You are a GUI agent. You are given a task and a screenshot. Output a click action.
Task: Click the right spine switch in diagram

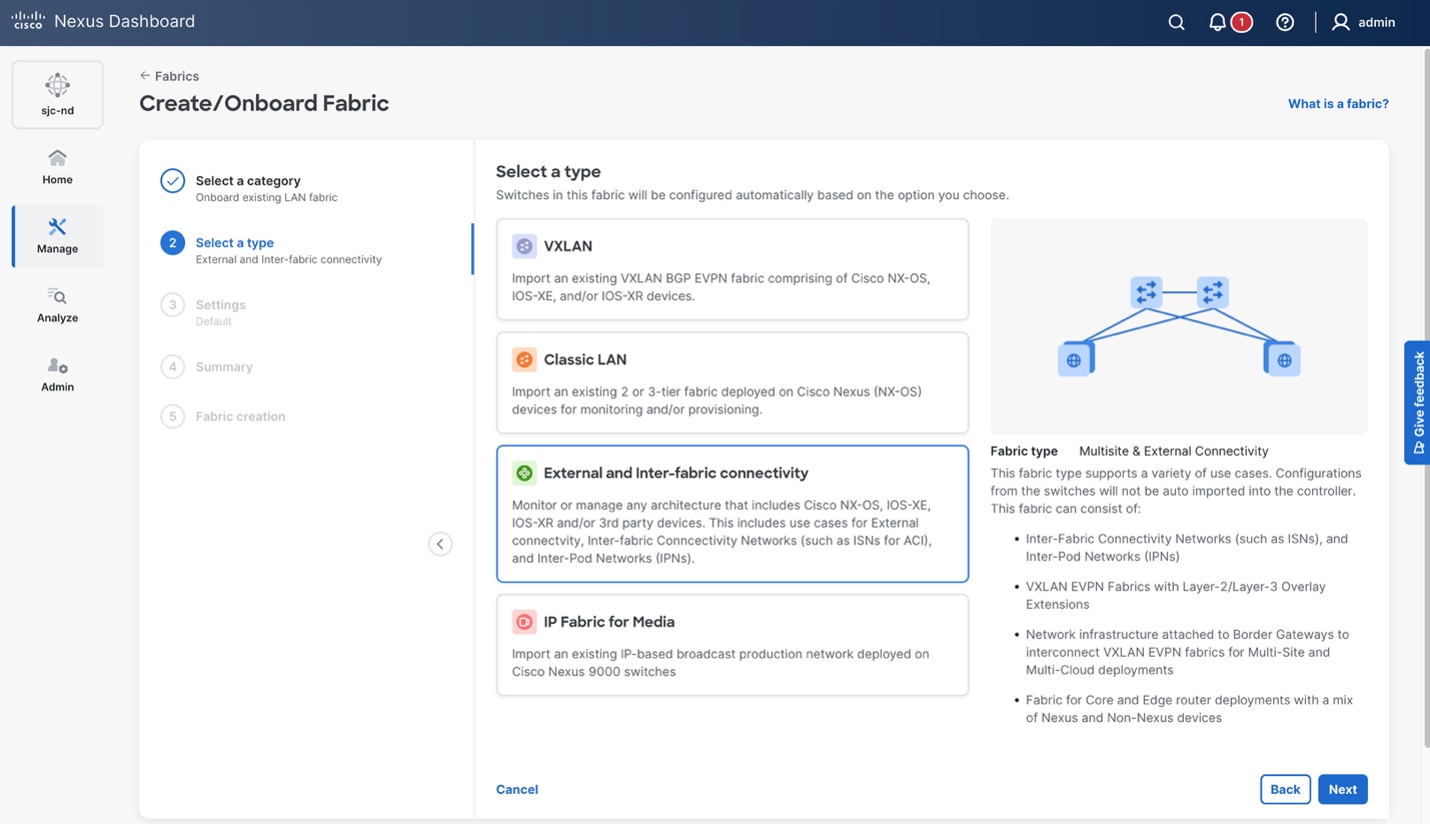click(x=1212, y=292)
